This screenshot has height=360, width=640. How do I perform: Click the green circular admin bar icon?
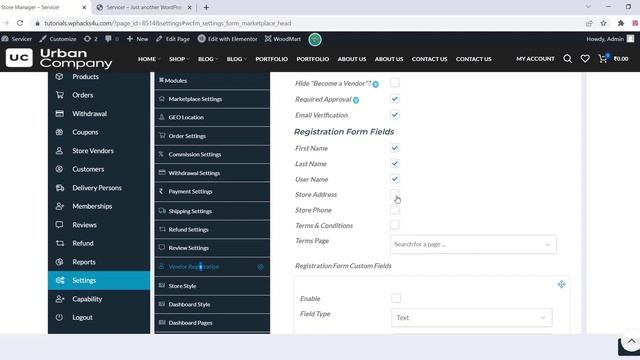(x=315, y=39)
